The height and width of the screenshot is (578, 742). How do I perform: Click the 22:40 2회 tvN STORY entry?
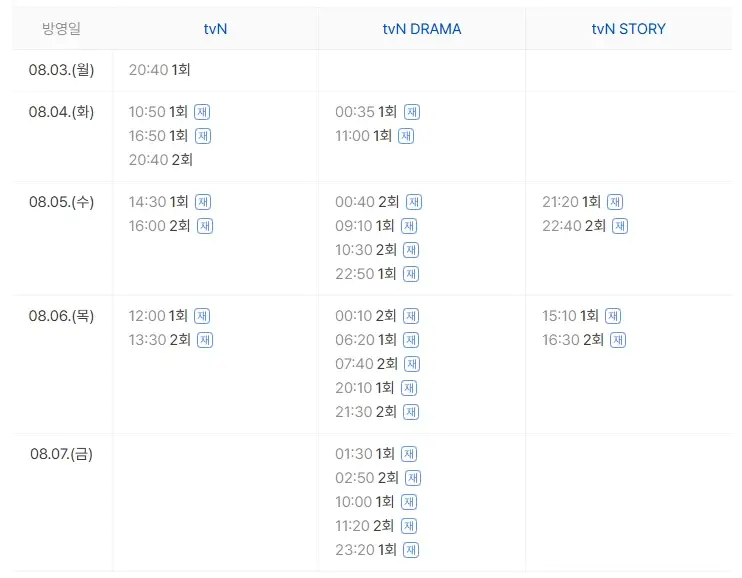coord(574,226)
